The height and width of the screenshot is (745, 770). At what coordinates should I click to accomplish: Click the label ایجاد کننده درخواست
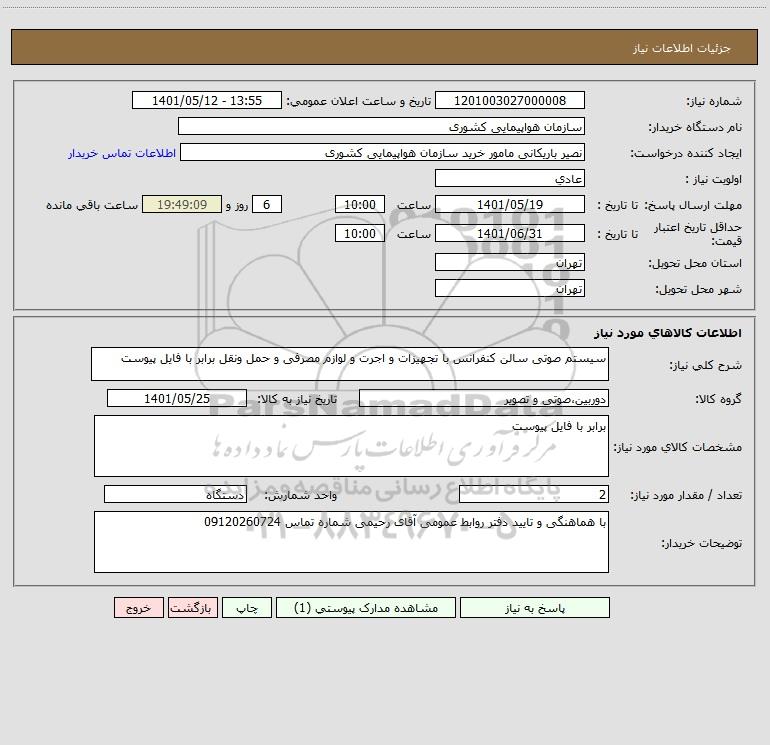[686, 153]
